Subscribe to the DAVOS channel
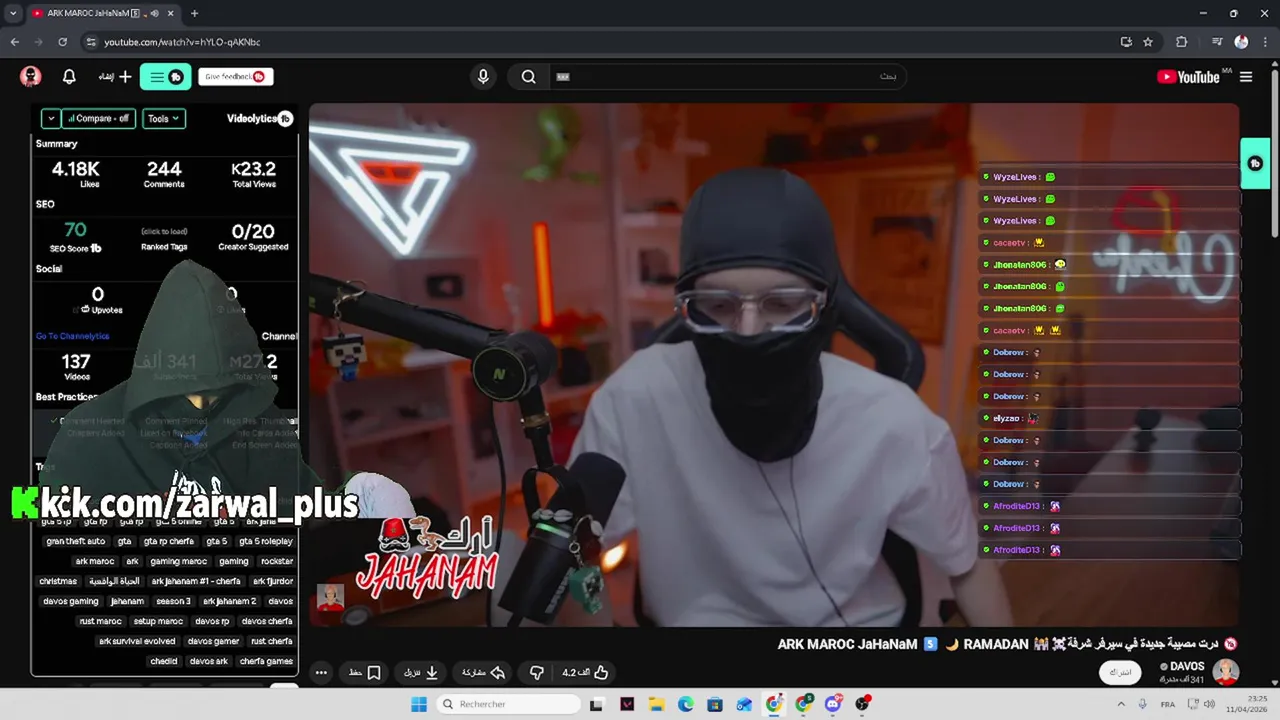Screen dimensions: 1280x720 point(1120,672)
